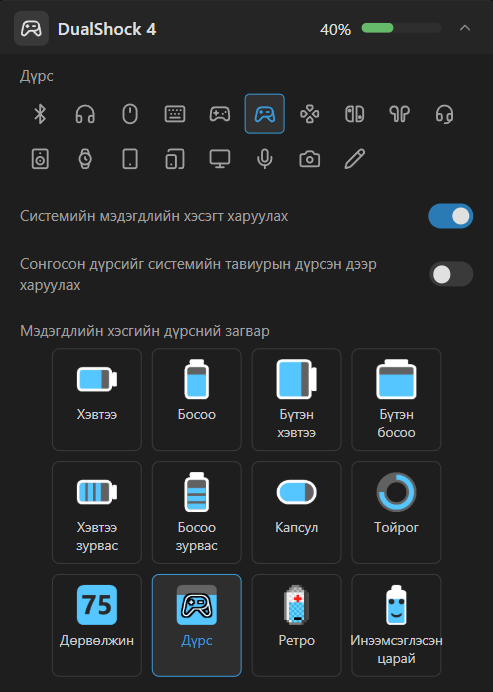This screenshot has width=493, height=692.
Task: Click the 40% battery percentage text
Action: 335,30
